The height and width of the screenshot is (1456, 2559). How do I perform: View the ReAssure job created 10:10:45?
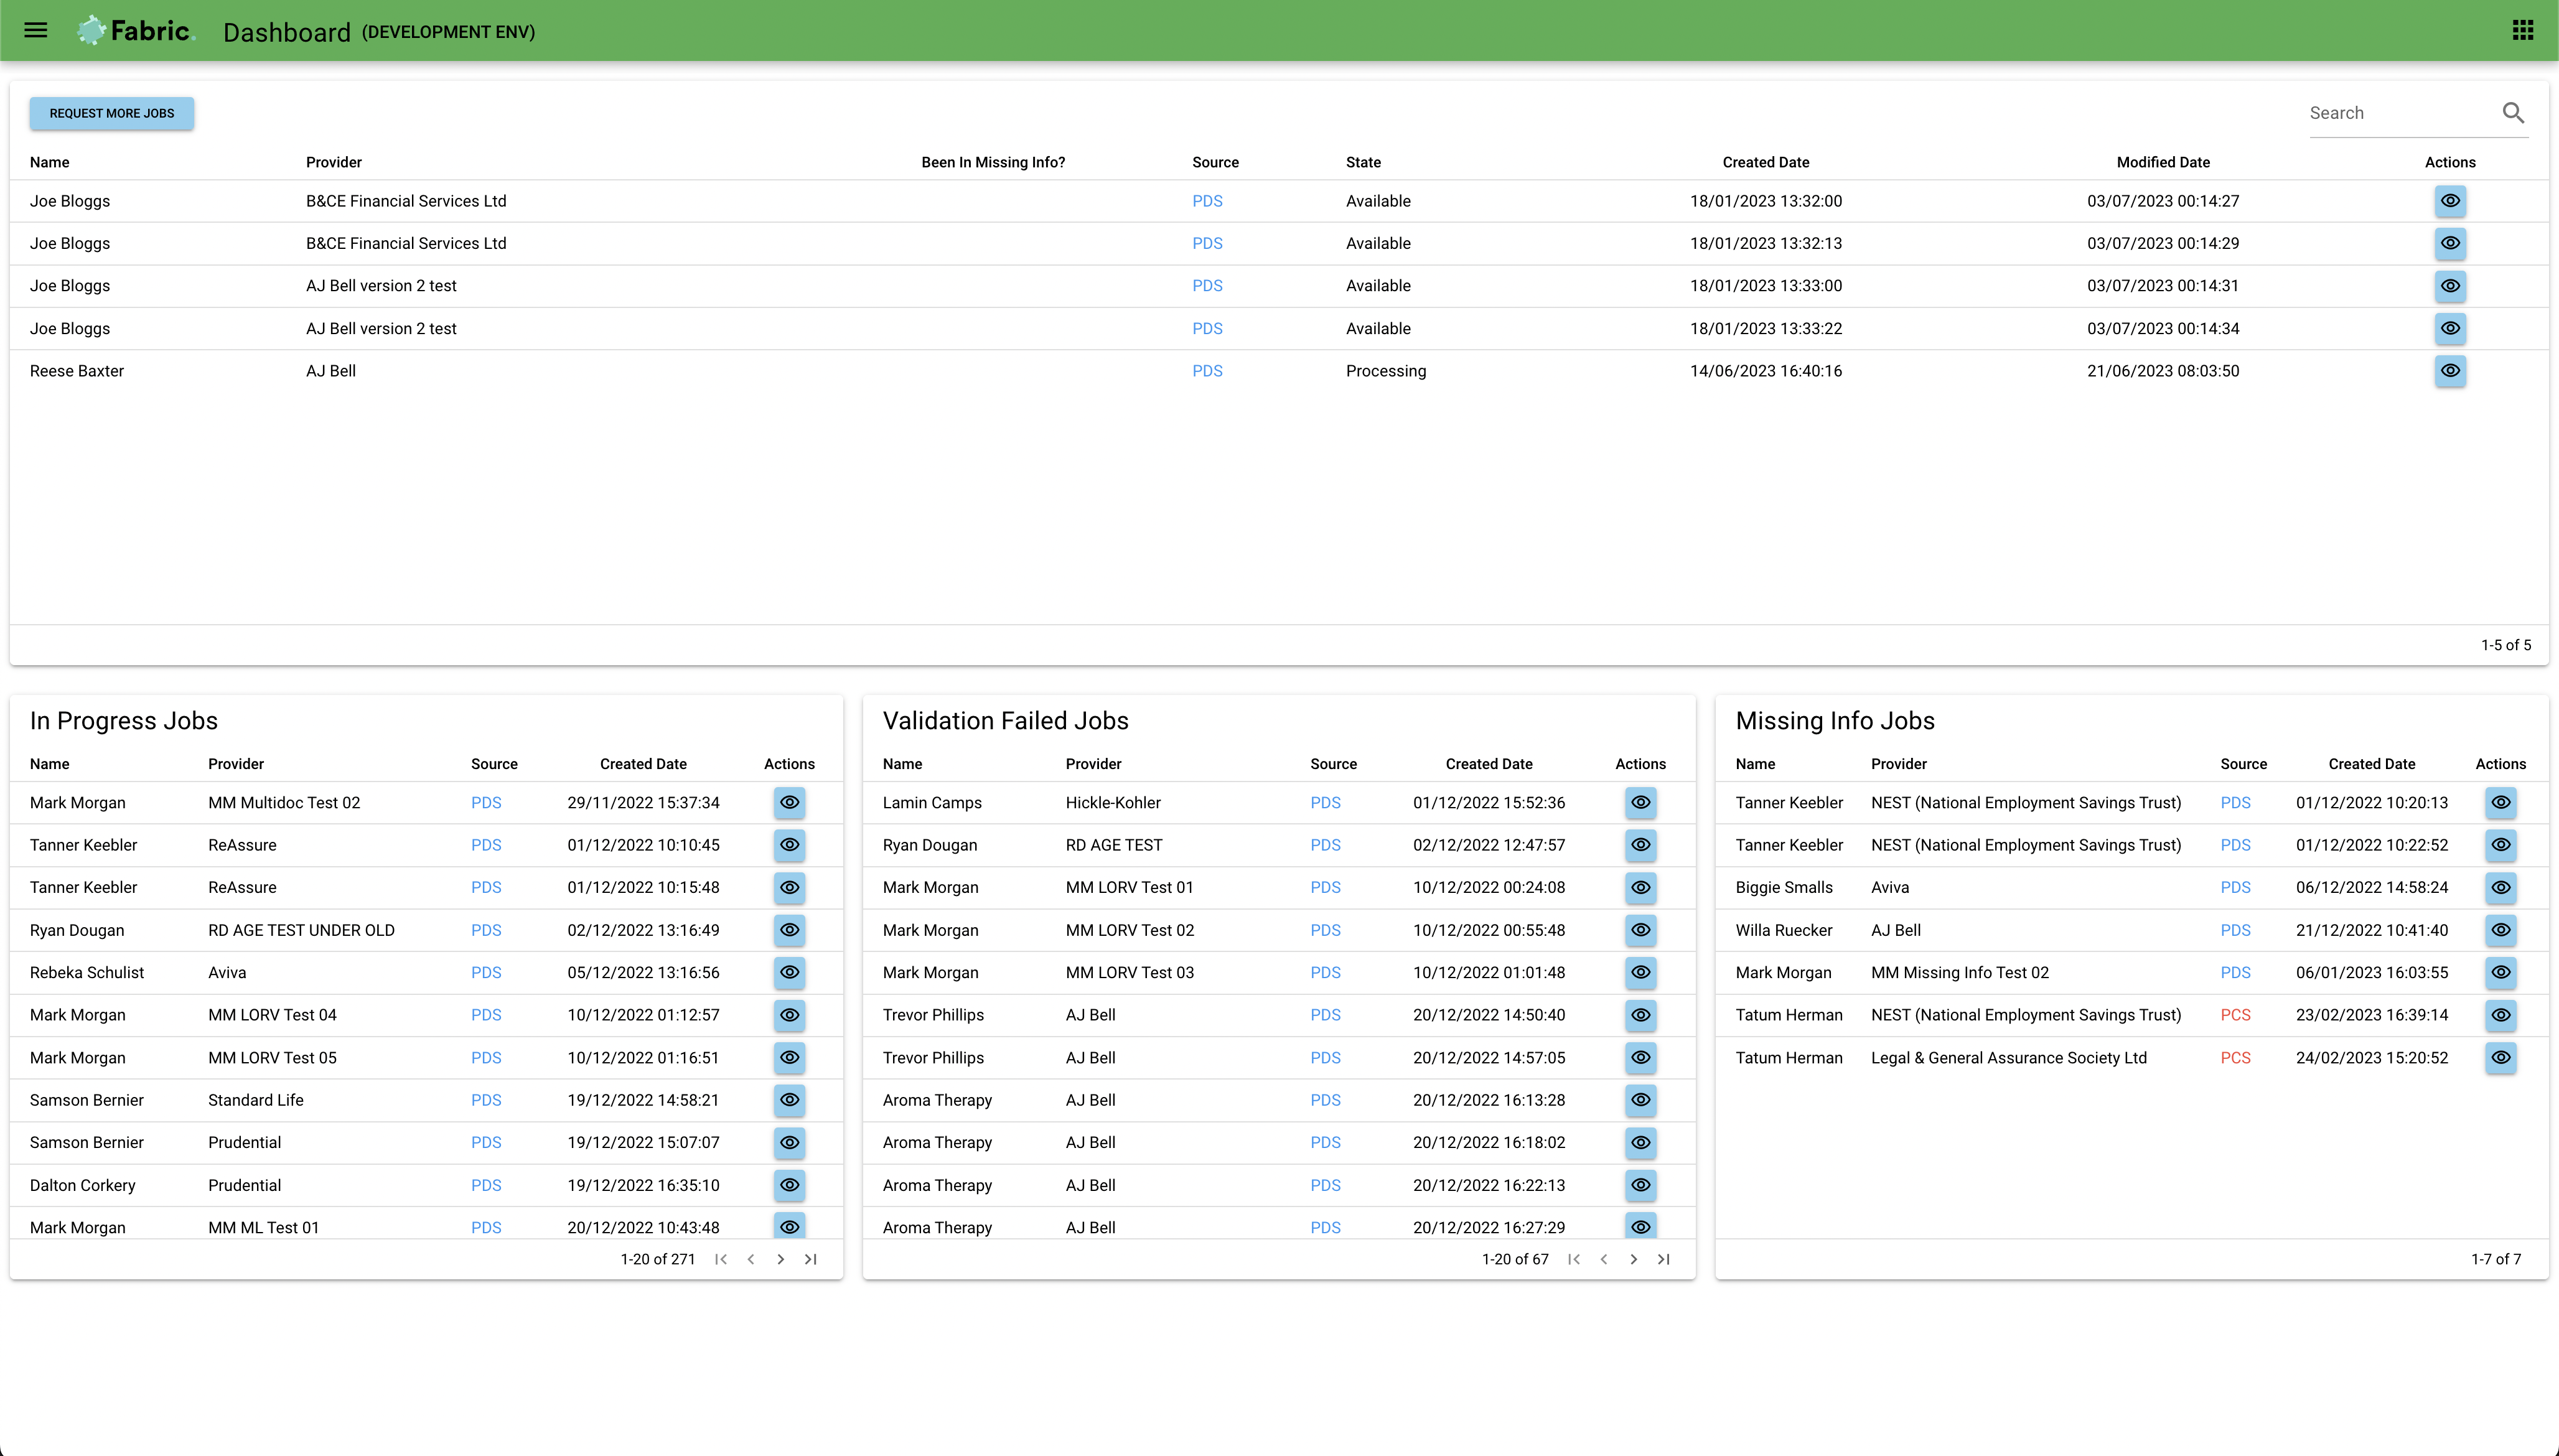(789, 845)
